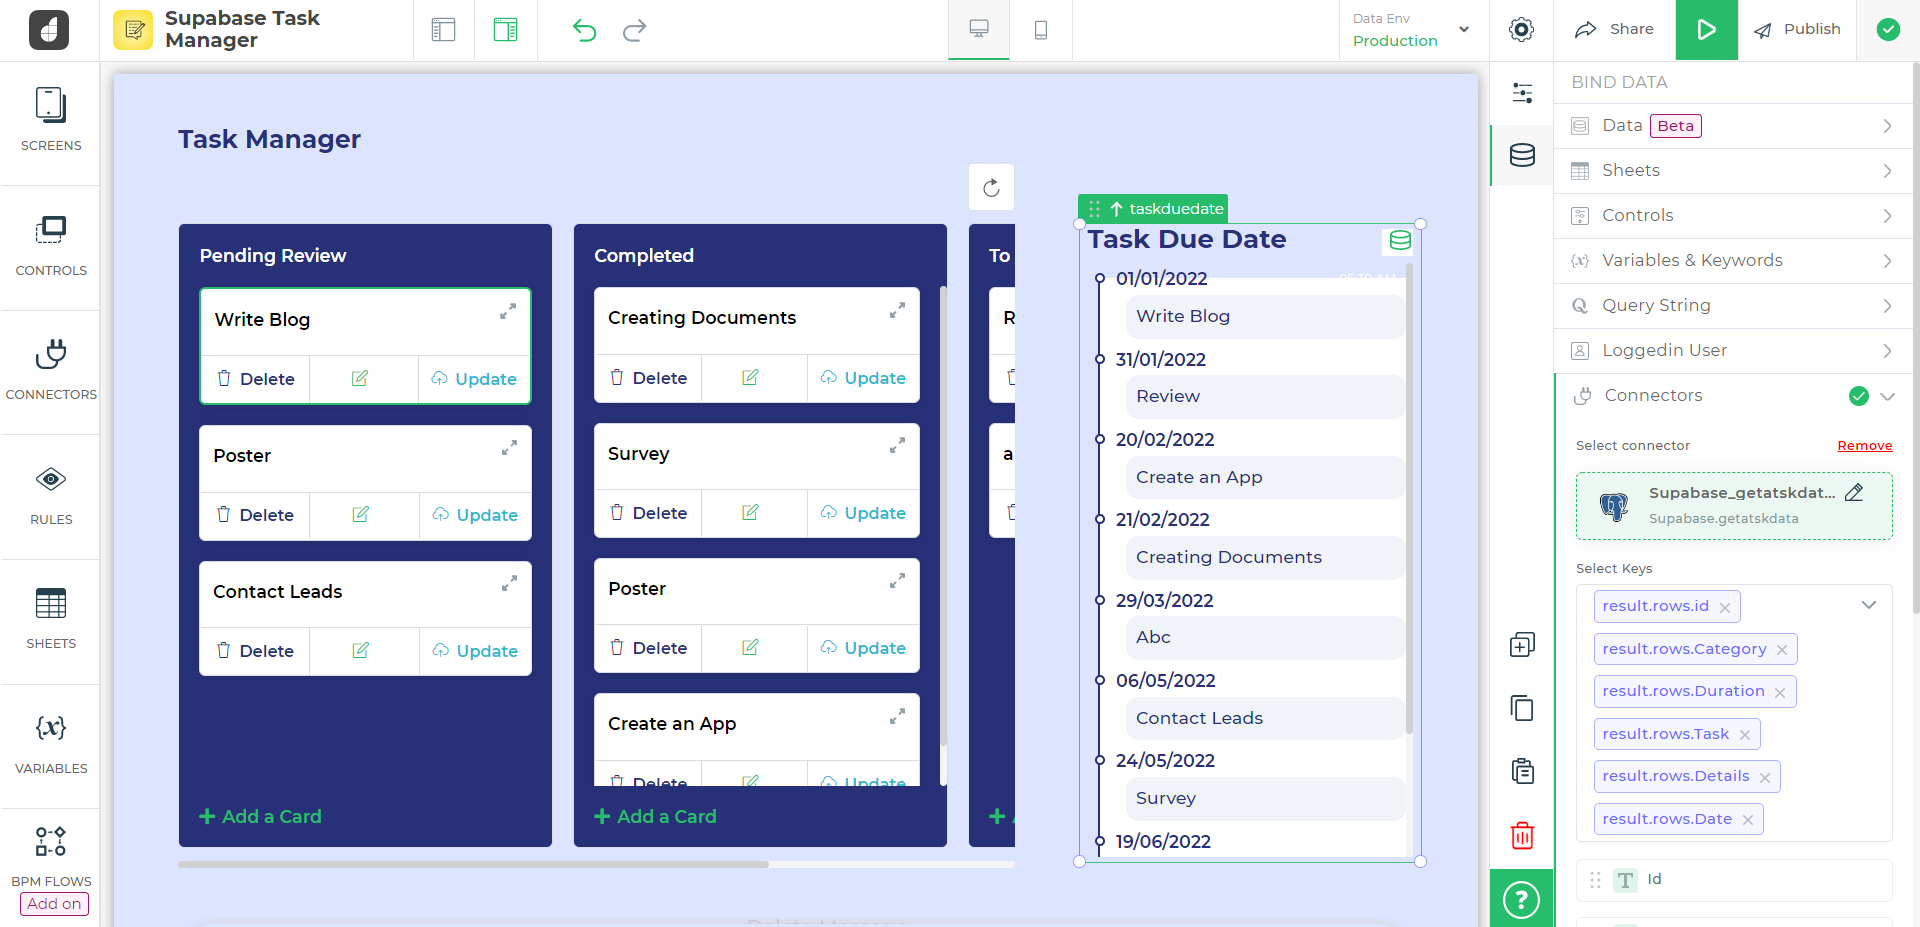Collapse the Connectors section
The width and height of the screenshot is (1920, 927).
[1887, 396]
